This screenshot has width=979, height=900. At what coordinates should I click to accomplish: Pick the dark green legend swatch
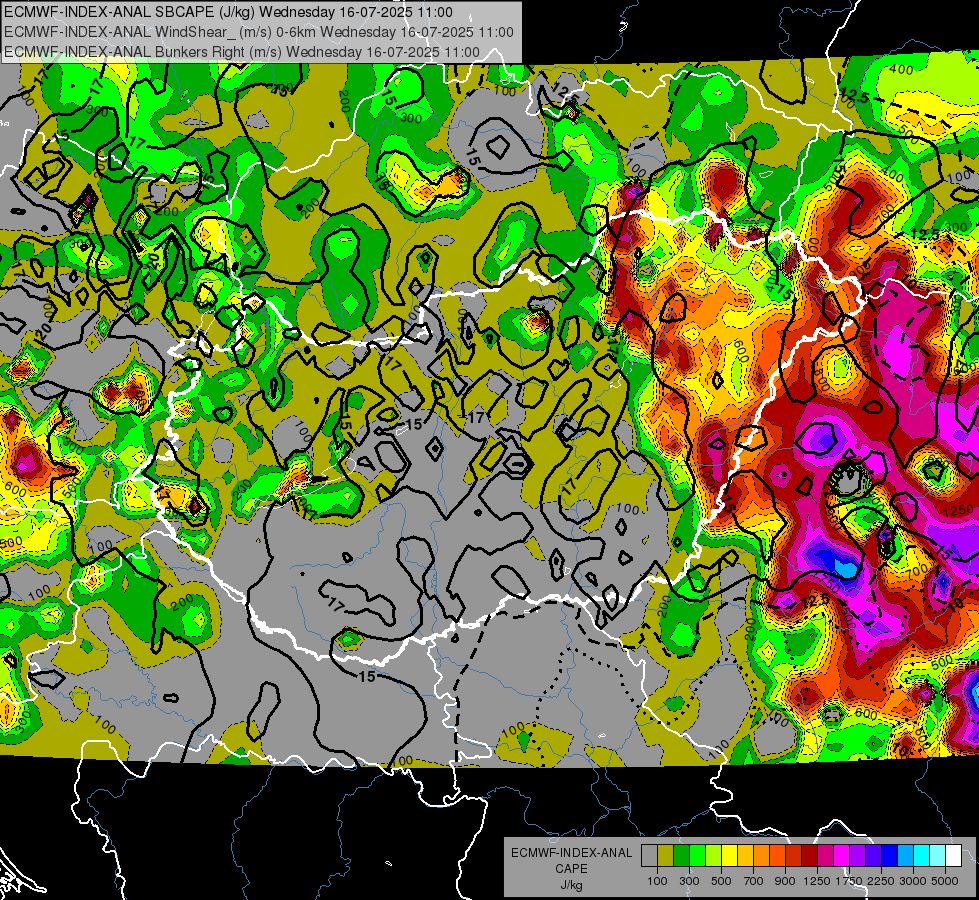pos(681,856)
